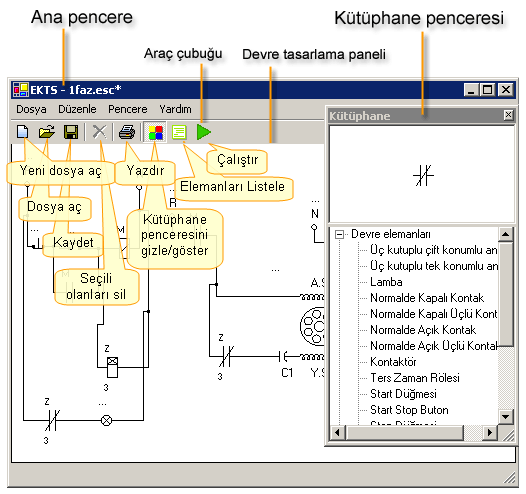
Task: Select Normalde Açık Kontak item
Action: [423, 330]
